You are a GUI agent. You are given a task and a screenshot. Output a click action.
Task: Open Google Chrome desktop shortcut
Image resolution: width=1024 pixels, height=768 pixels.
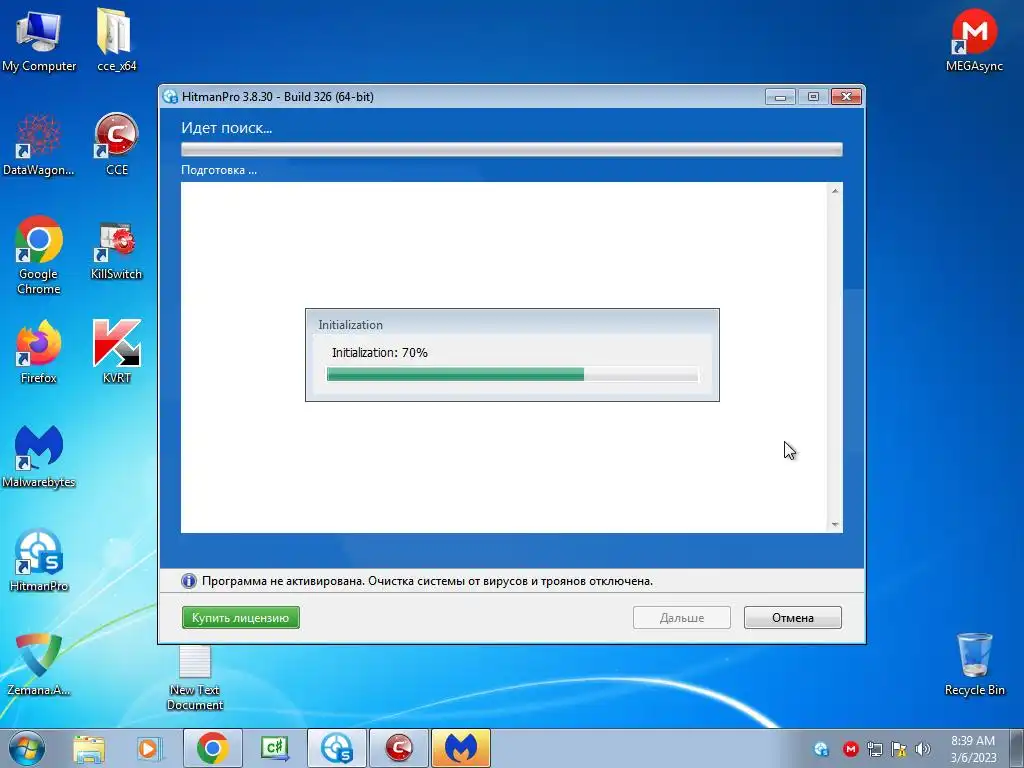pyautogui.click(x=39, y=255)
